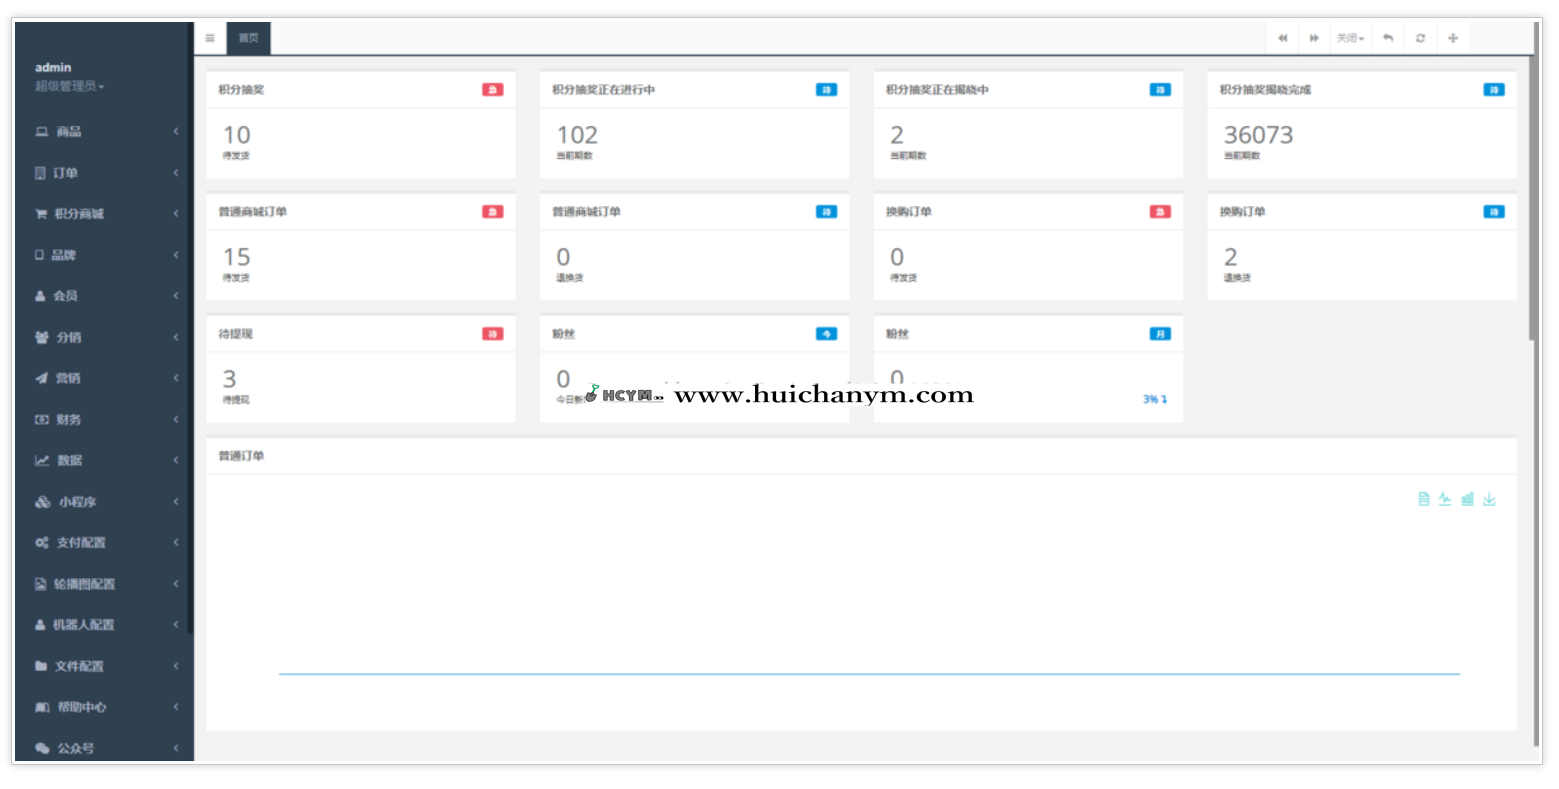This screenshot has width=1559, height=789.
Task: Click the back arrow icon in top toolbar
Action: (1388, 38)
